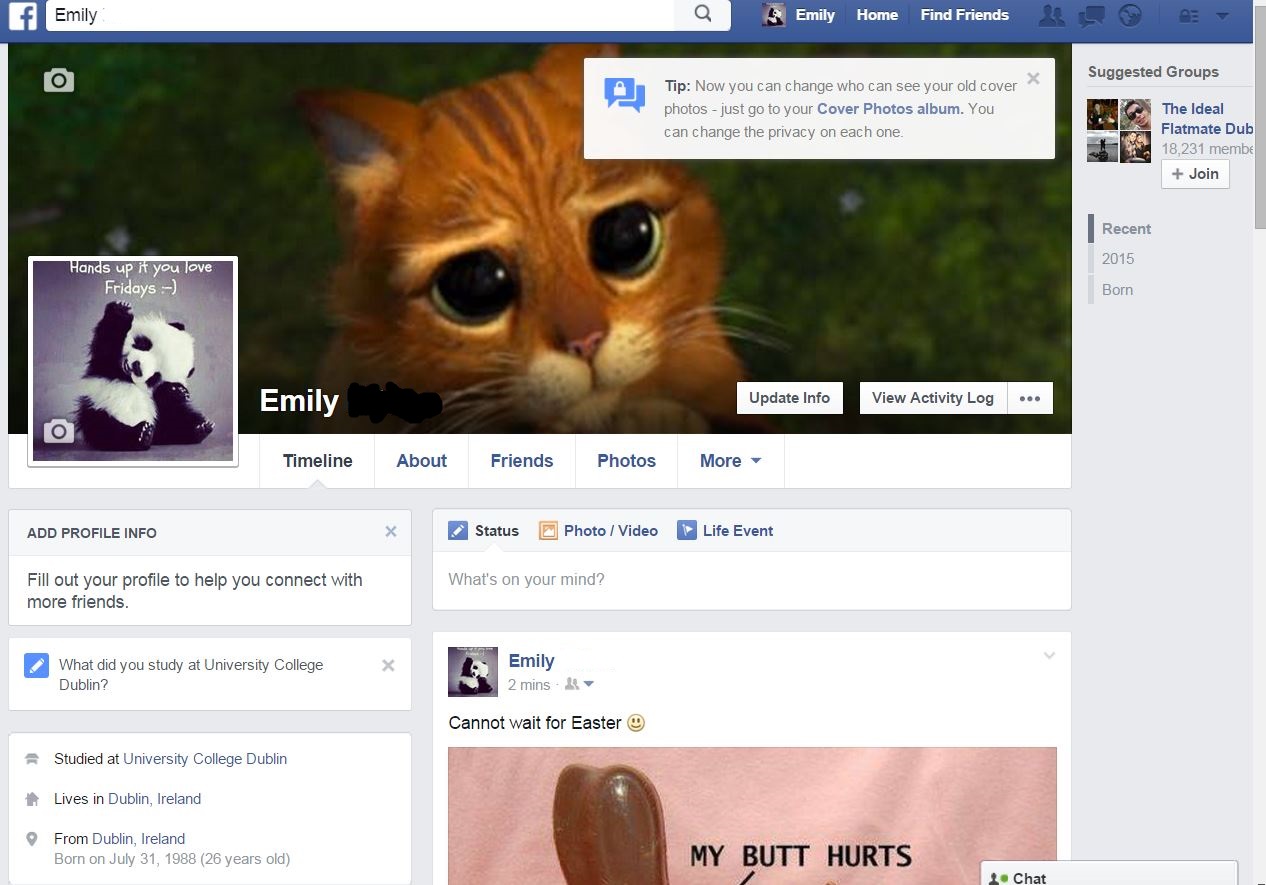This screenshot has width=1266, height=885.
Task: Open University College Dublin link in intro
Action: point(205,759)
